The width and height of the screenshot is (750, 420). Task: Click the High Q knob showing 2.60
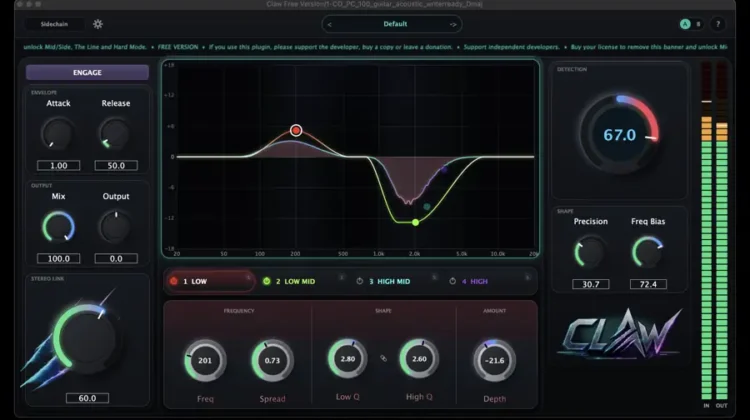click(x=419, y=358)
